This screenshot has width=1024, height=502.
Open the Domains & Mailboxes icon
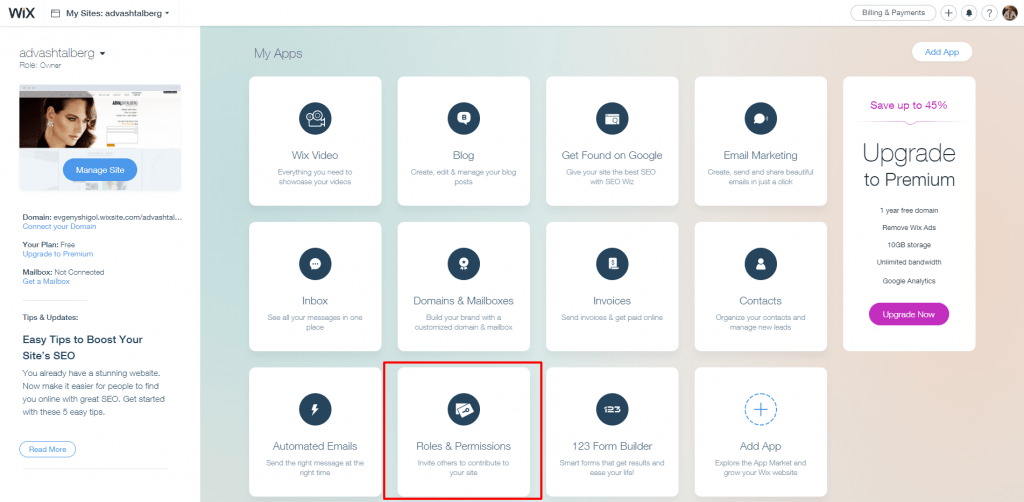[464, 264]
